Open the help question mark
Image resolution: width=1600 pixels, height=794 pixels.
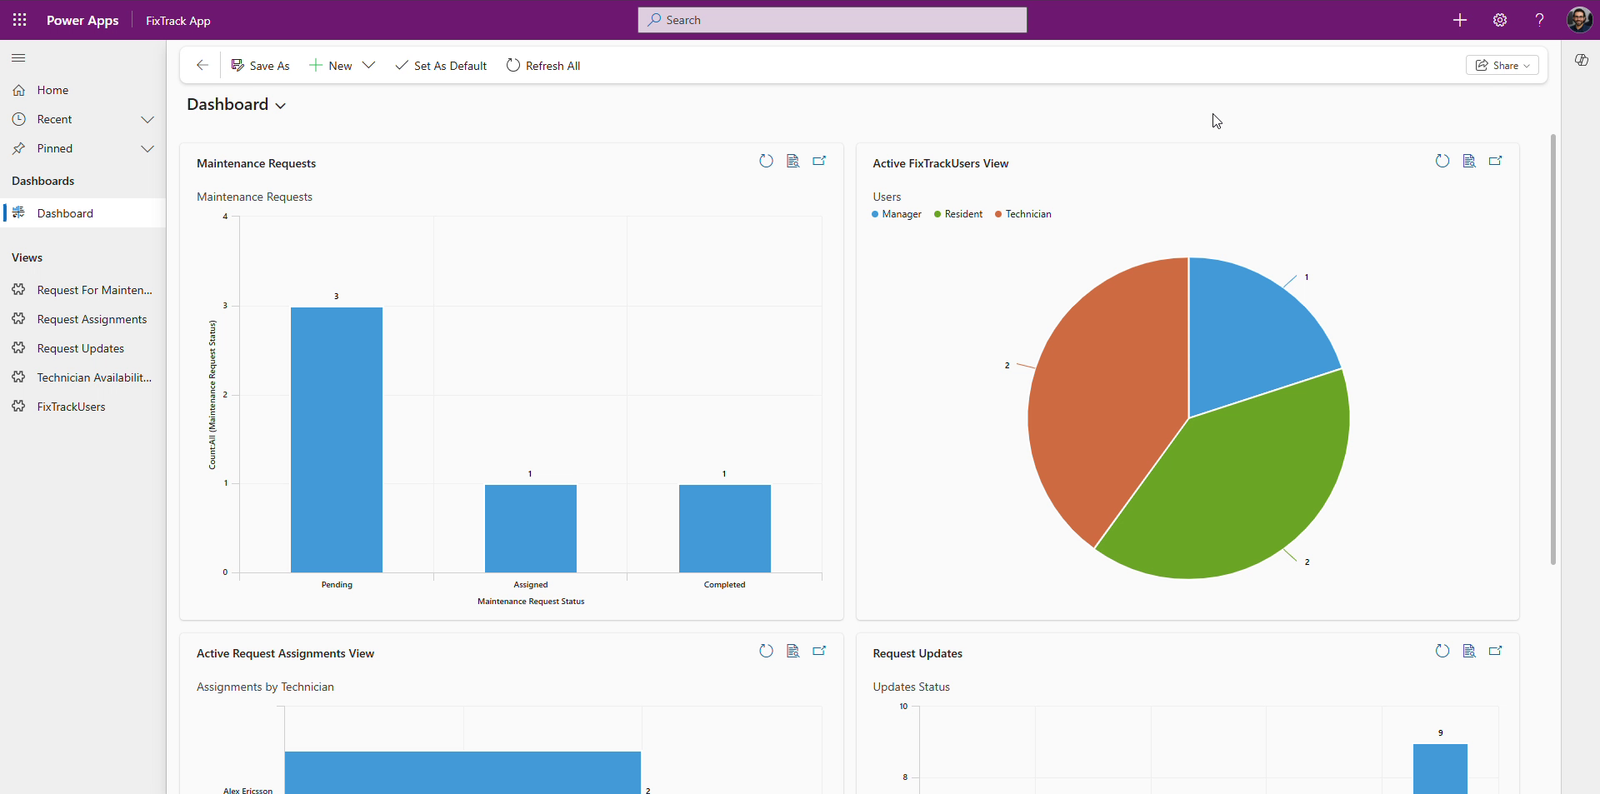tap(1539, 20)
